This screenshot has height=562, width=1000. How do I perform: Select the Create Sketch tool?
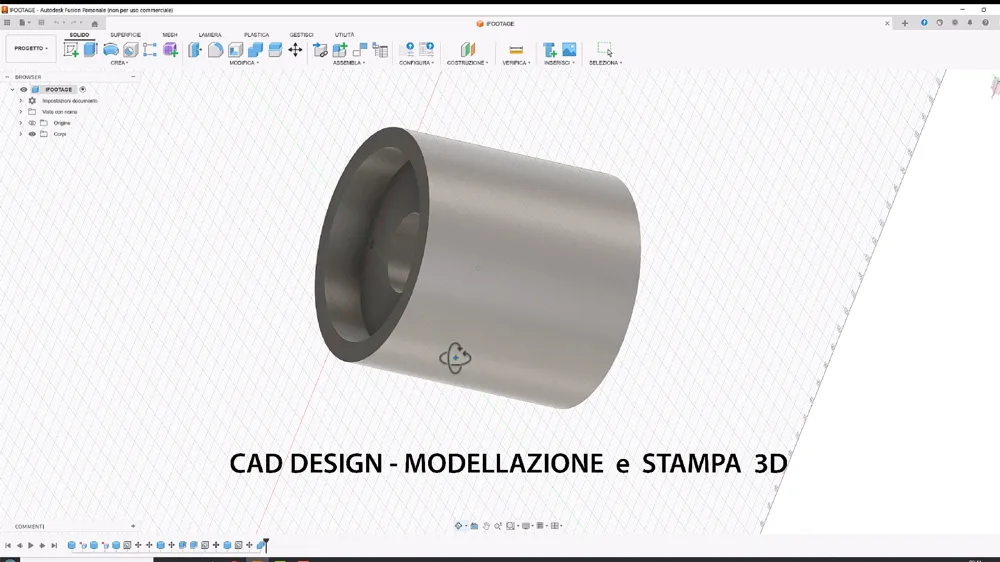[71, 50]
